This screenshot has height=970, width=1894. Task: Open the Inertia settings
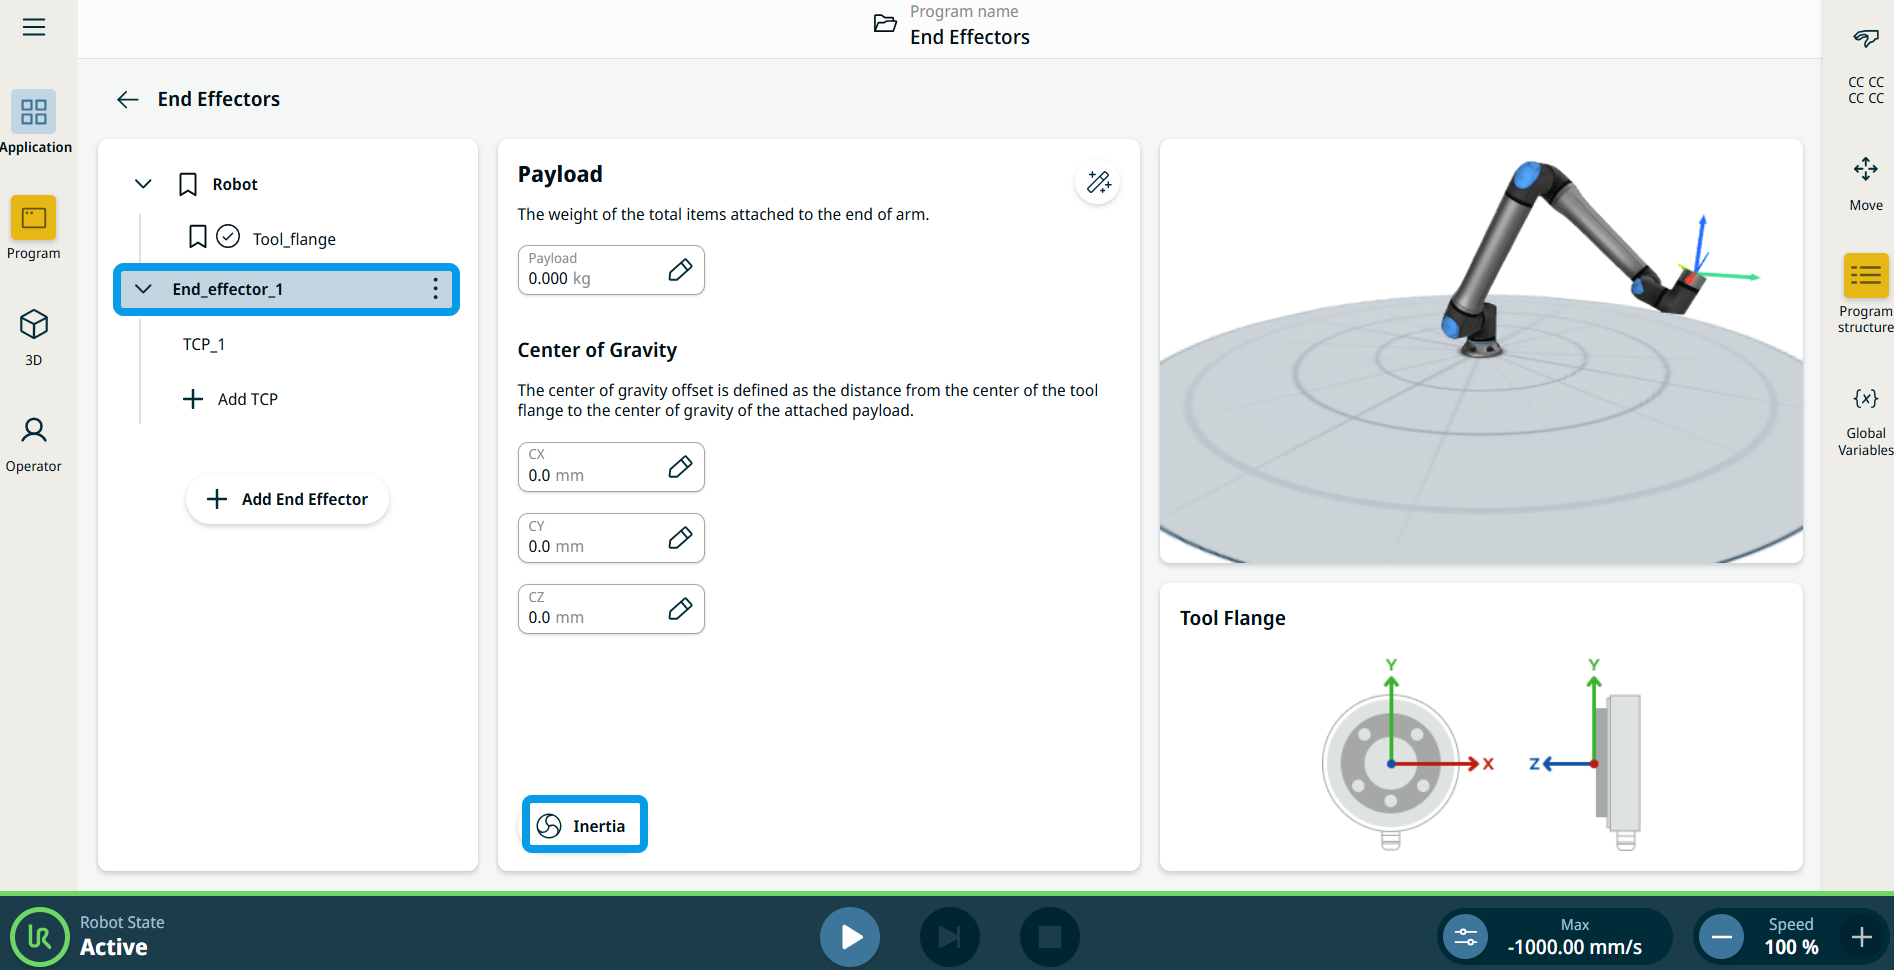[584, 825]
